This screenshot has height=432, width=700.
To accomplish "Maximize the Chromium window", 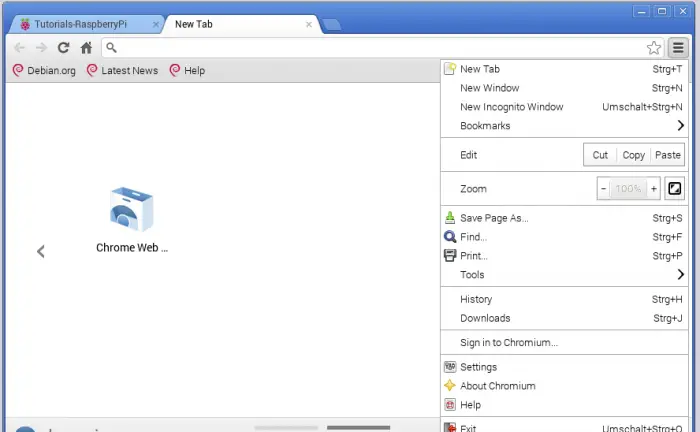I will point(662,11).
